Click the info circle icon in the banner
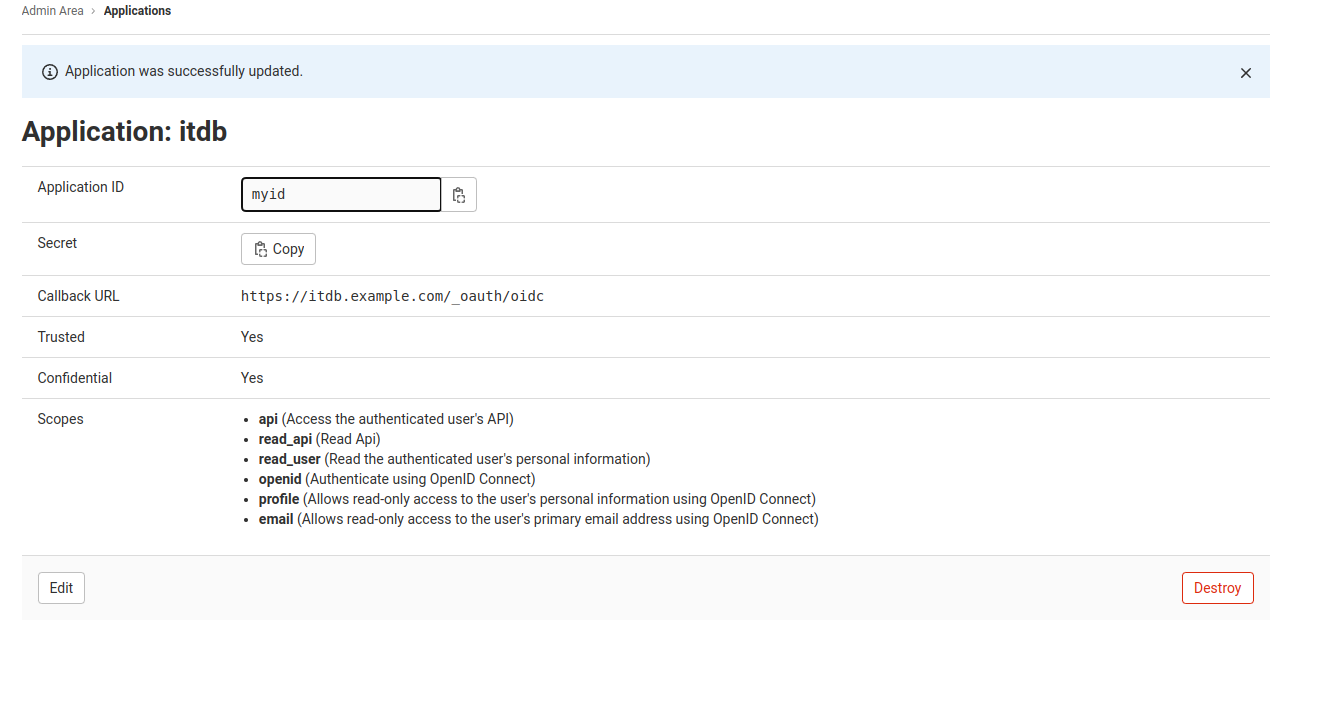Screen dimensions: 1318x716 coord(49,72)
